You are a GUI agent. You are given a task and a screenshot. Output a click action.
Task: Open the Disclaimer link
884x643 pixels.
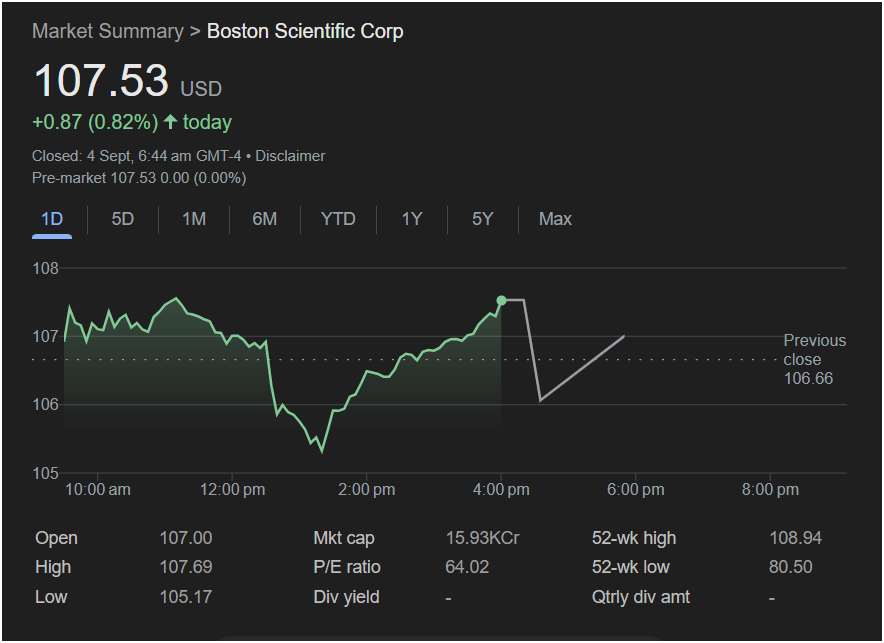click(x=290, y=156)
